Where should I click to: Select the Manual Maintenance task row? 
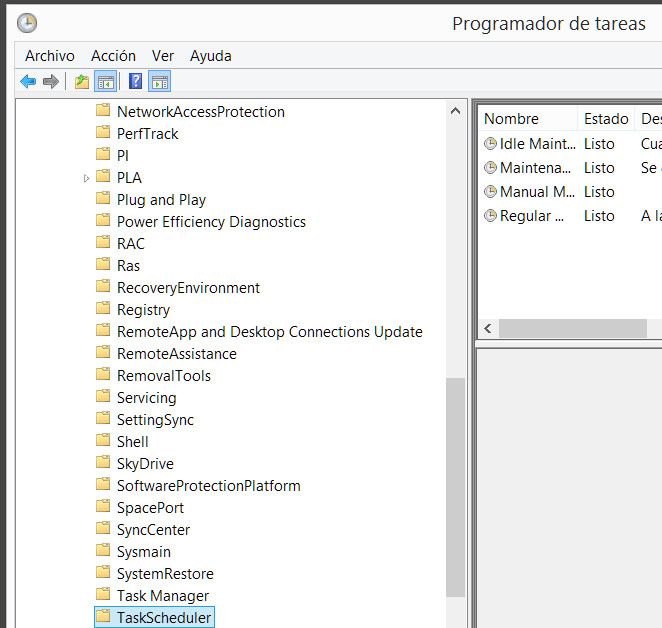tap(536, 191)
